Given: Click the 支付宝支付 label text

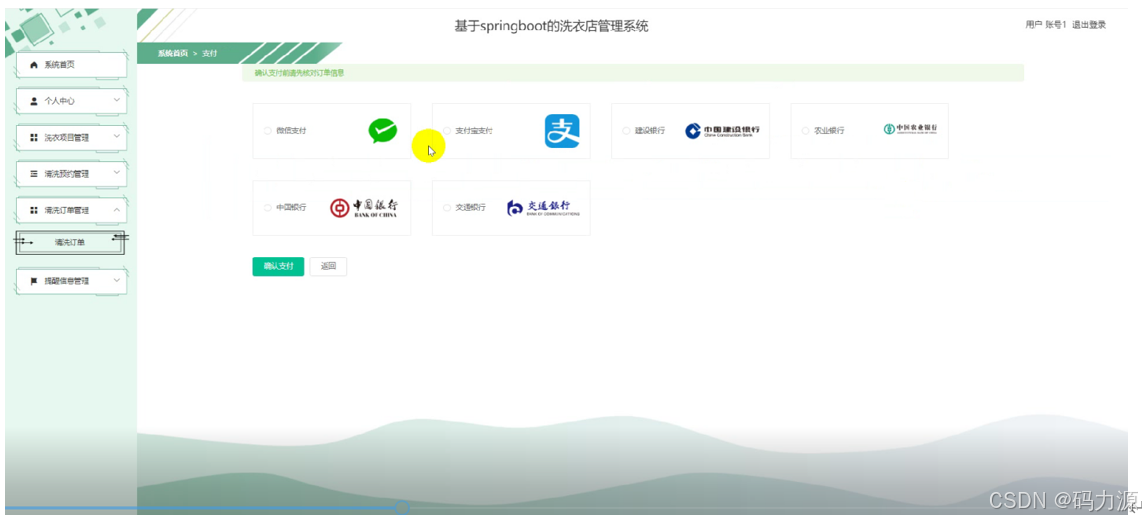Looking at the screenshot, I should [x=474, y=131].
